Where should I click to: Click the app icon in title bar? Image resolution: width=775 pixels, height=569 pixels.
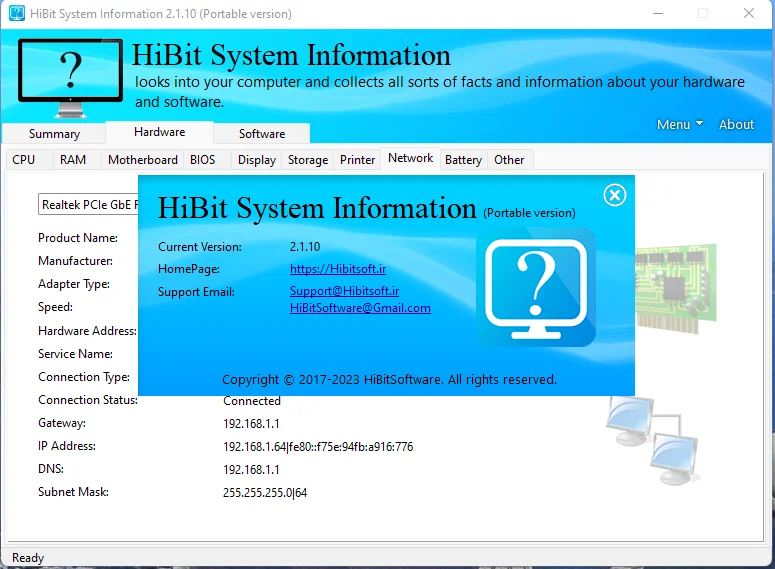[16, 13]
